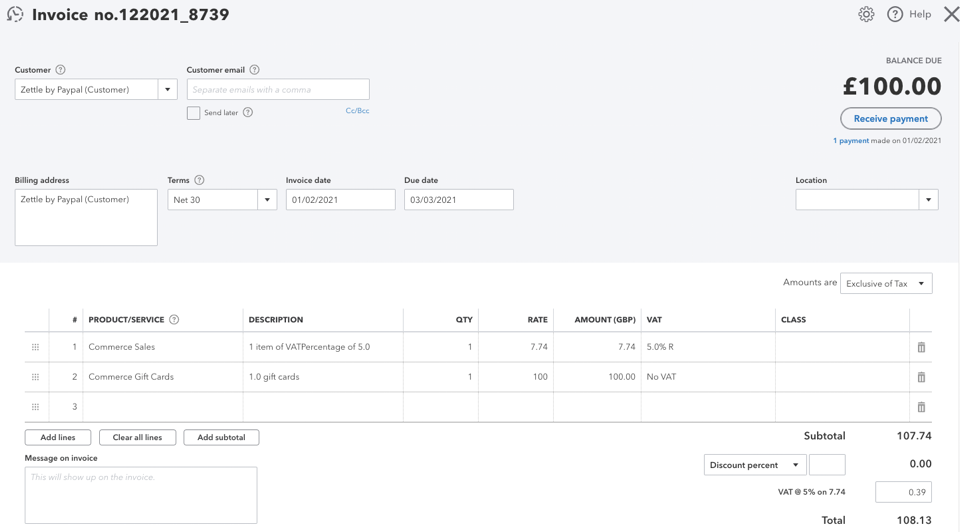960x532 pixels.
Task: Click the VAT cell 'No VAT'
Action: (x=708, y=377)
